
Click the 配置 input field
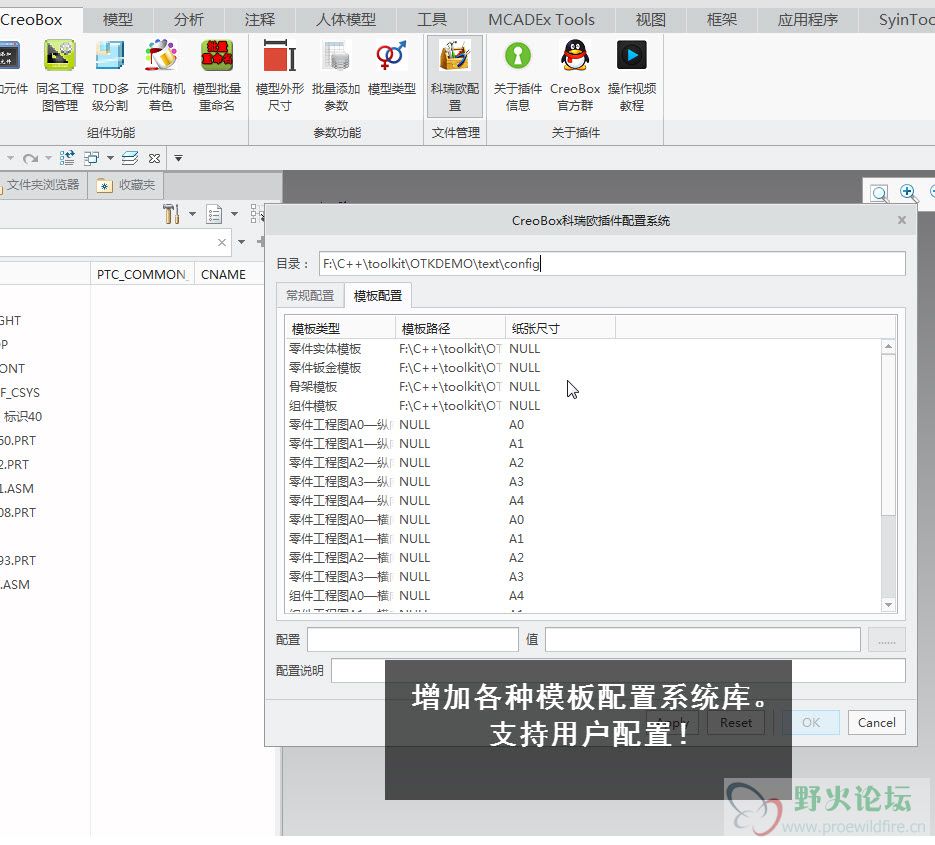(413, 639)
